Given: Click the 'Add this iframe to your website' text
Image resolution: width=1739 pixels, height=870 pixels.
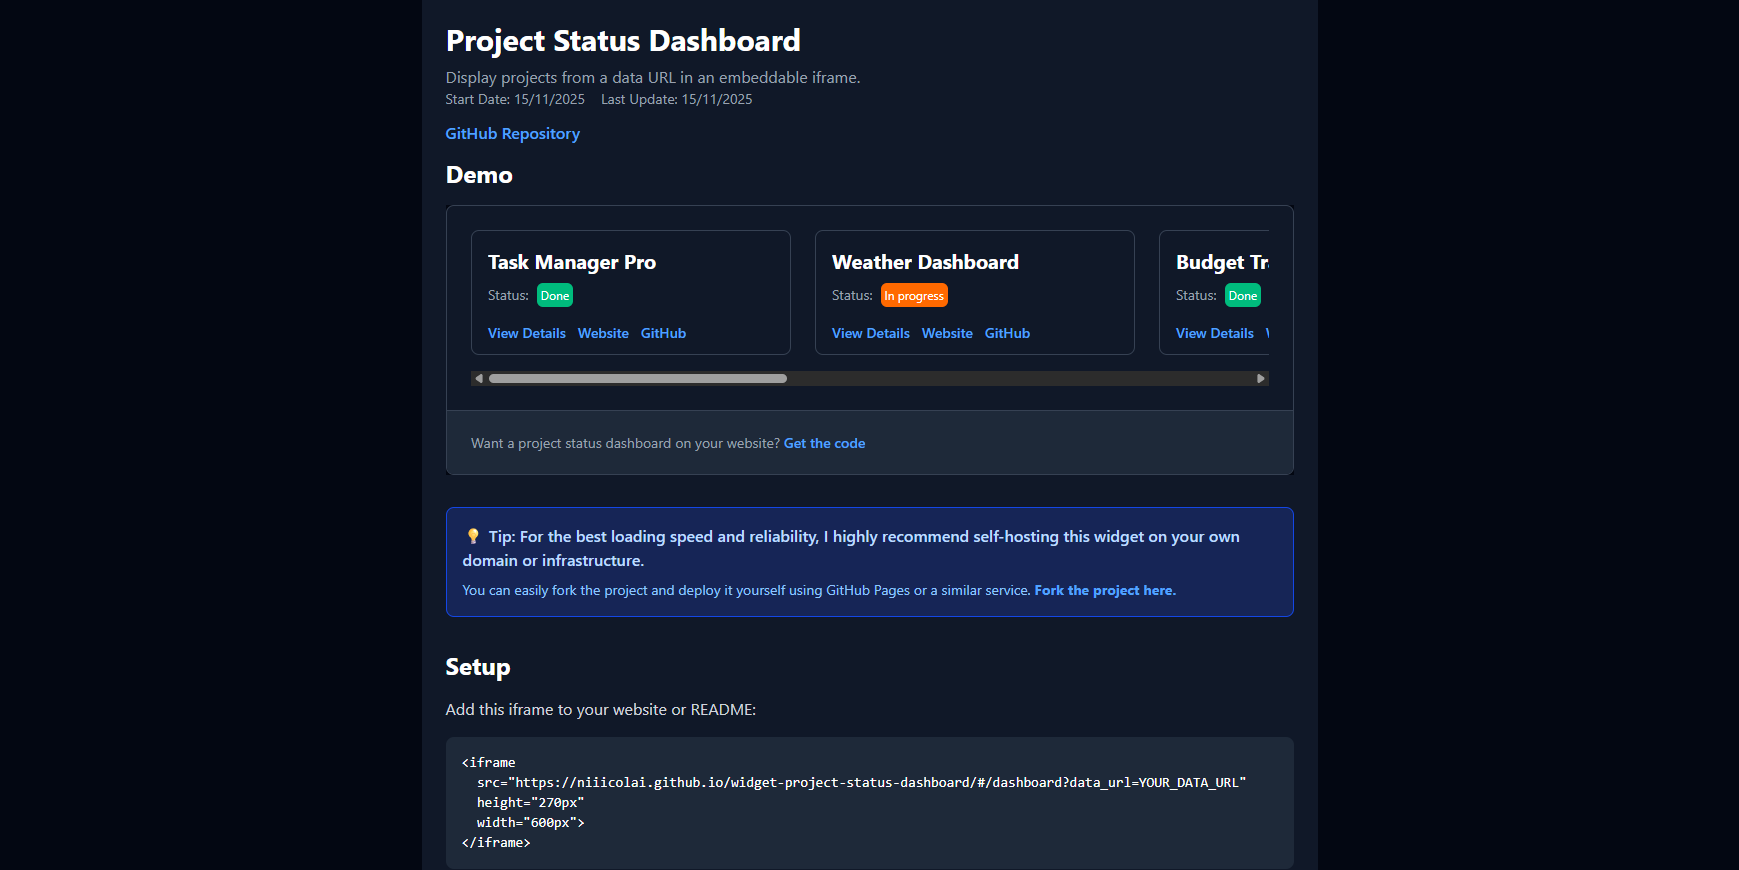Looking at the screenshot, I should [601, 709].
